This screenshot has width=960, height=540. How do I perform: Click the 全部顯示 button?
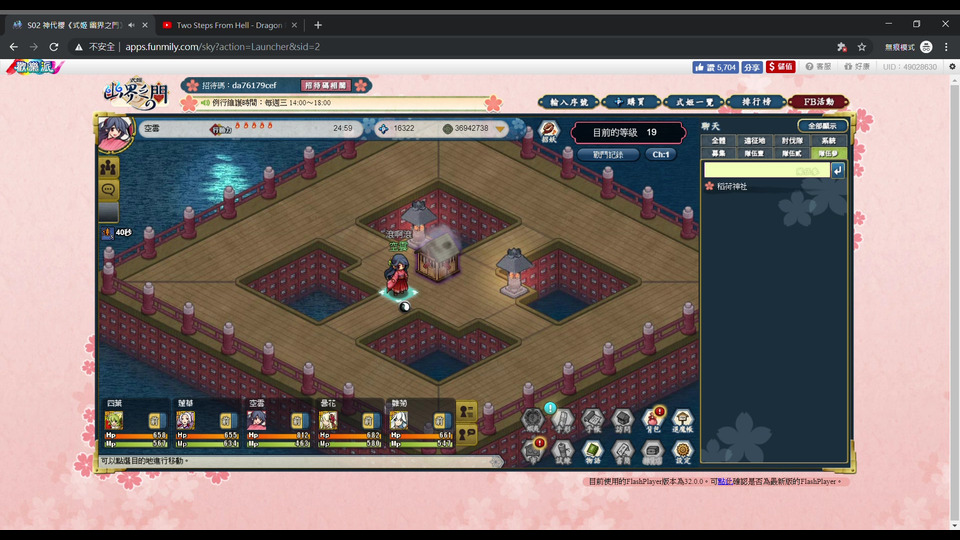coord(822,126)
